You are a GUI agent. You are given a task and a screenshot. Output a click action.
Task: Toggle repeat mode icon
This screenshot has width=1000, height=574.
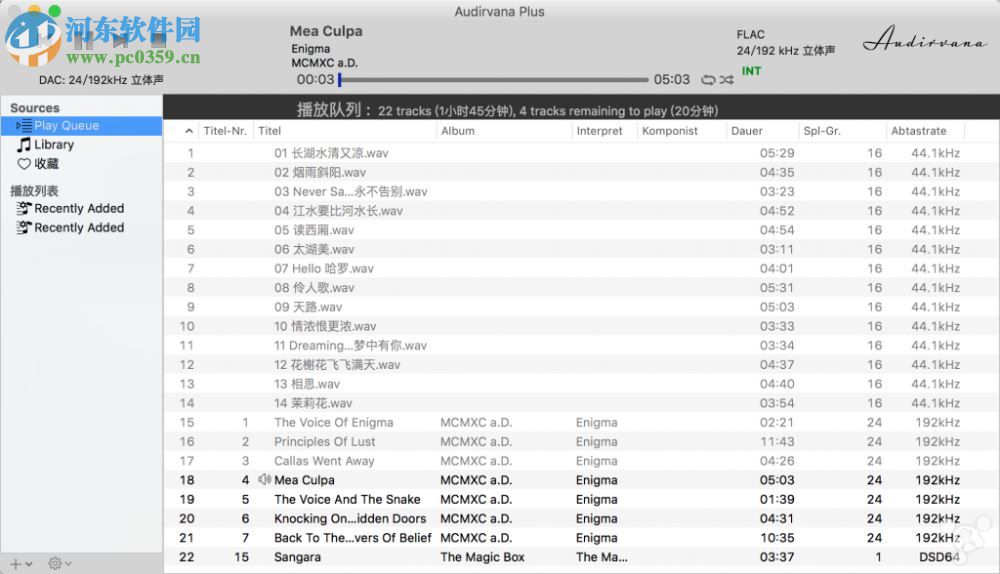(708, 80)
